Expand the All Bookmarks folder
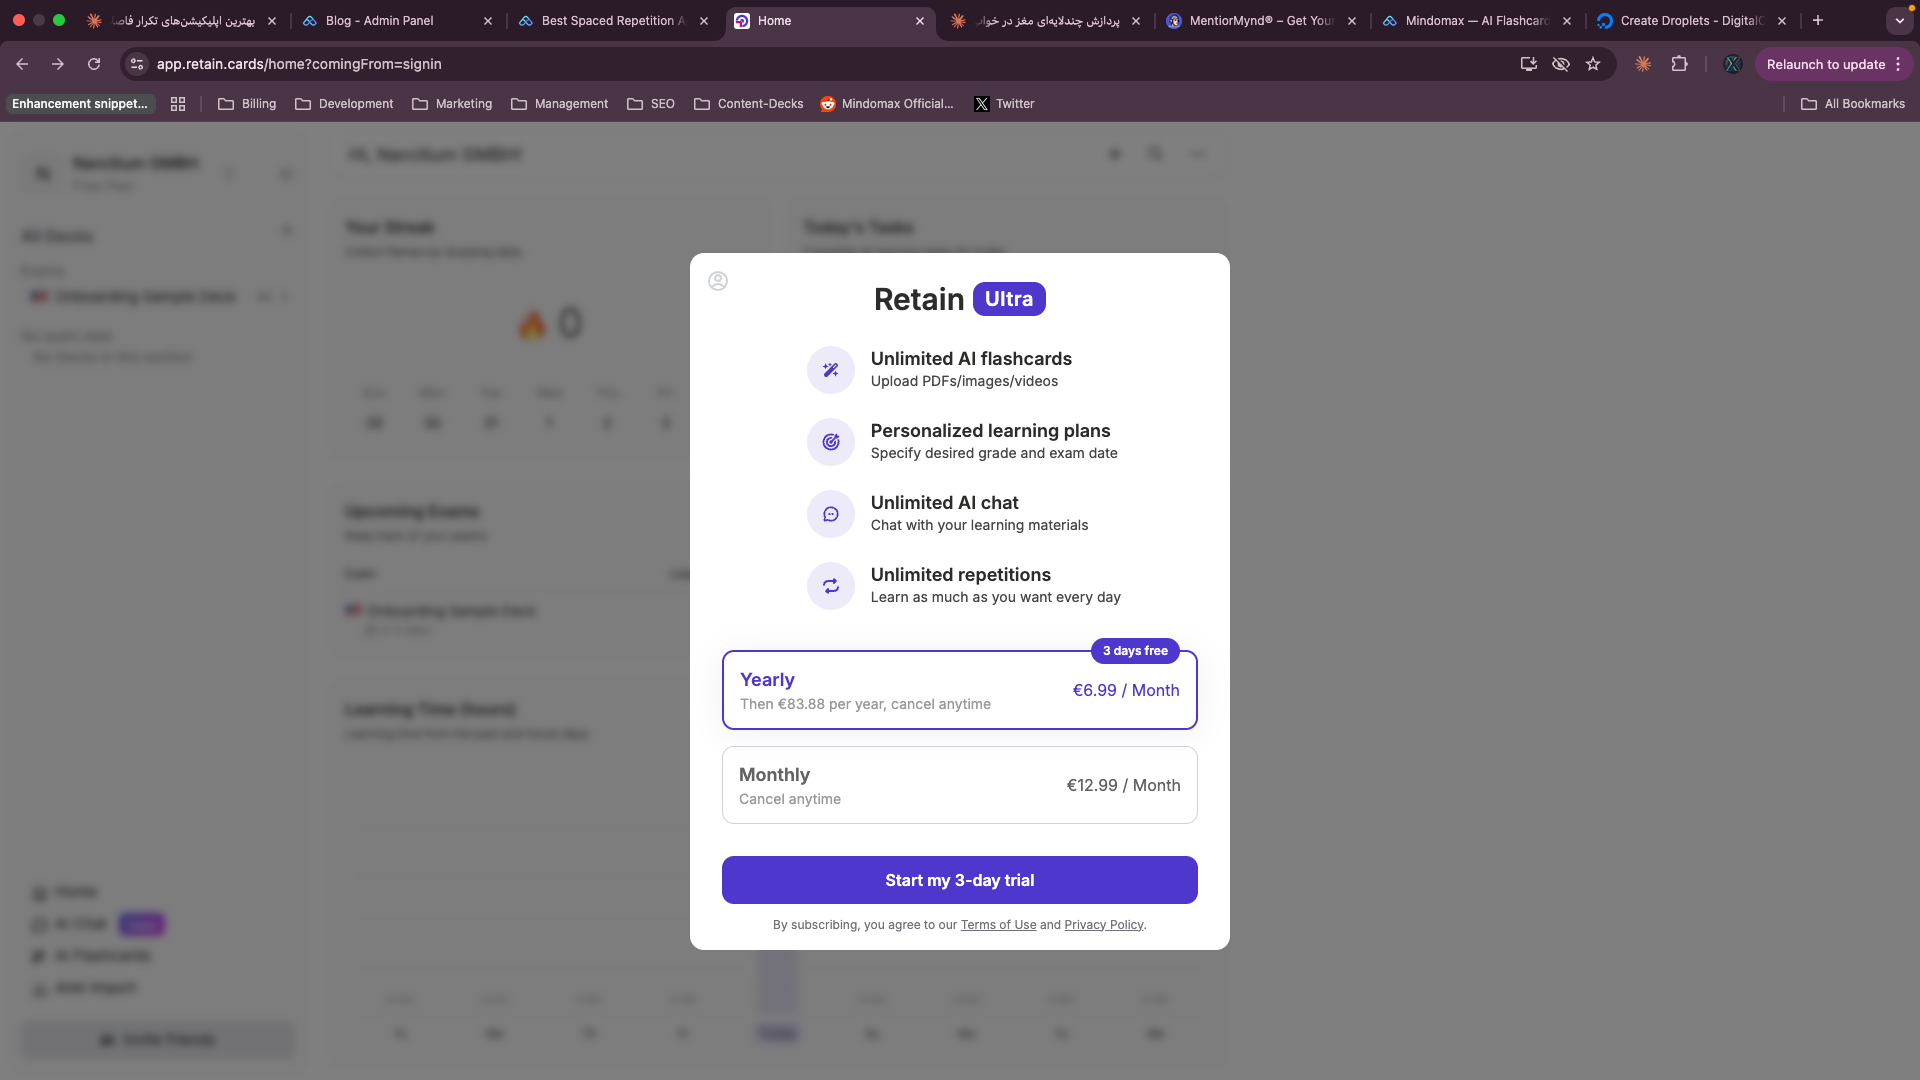This screenshot has height=1080, width=1920. pos(1853,104)
